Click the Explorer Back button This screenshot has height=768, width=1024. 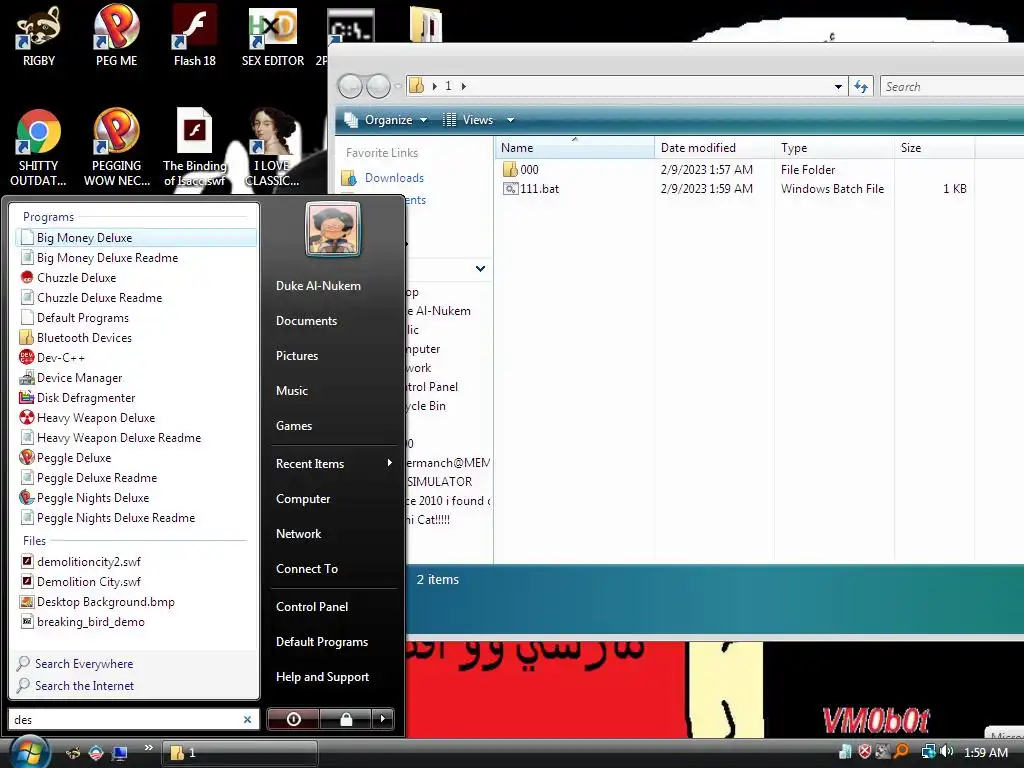pos(351,86)
